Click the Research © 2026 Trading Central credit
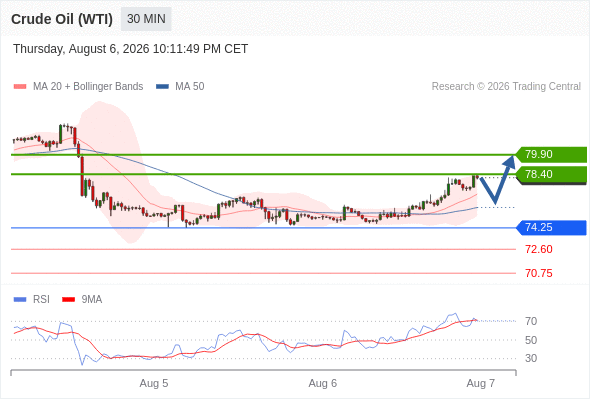The width and height of the screenshot is (590, 400). (506, 87)
